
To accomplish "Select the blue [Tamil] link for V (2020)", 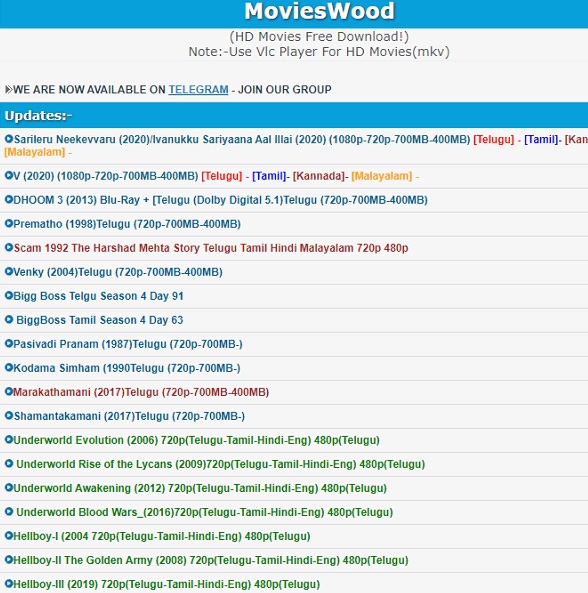I will point(269,176).
